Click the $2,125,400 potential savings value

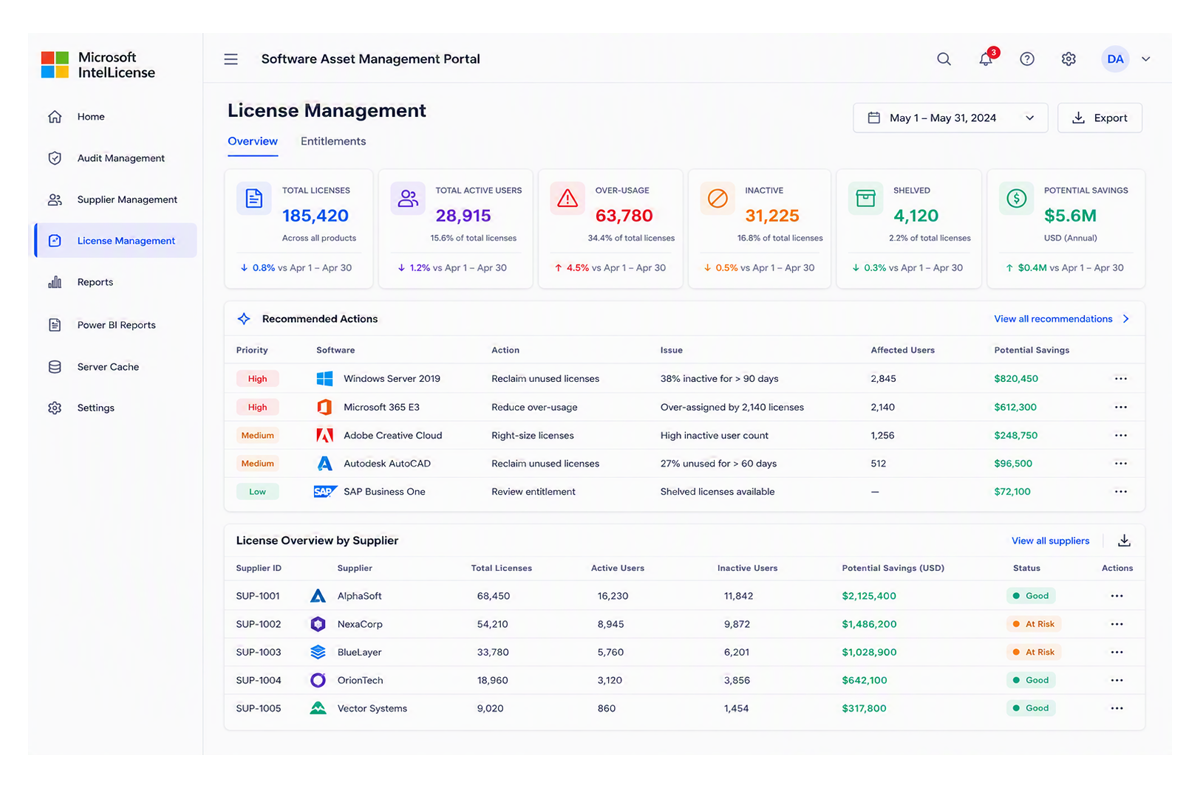(869, 596)
